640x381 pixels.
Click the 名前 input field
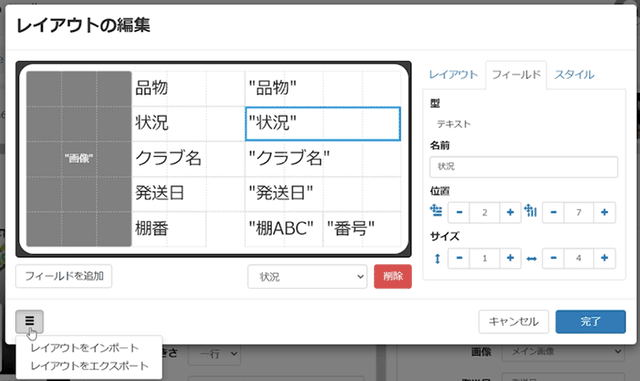point(524,167)
